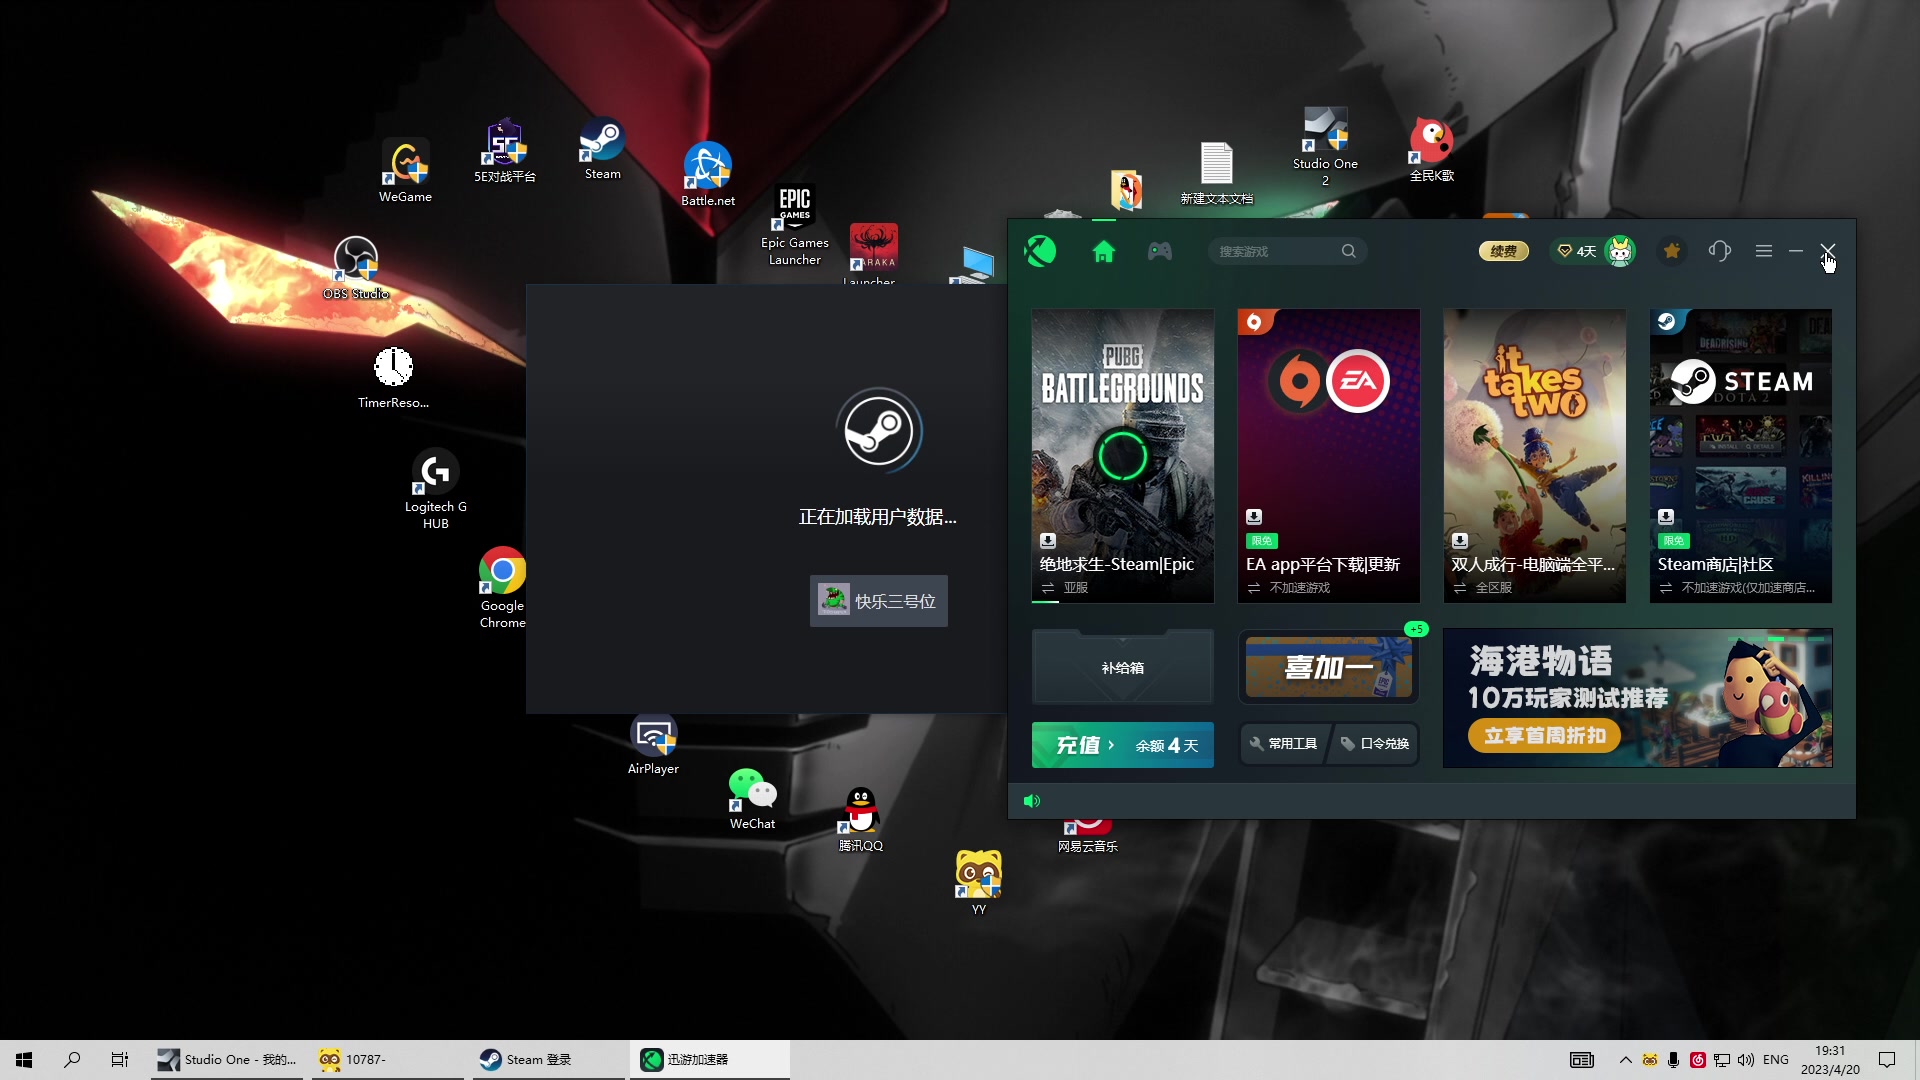Click the magnifier icon in search box

pyautogui.click(x=1348, y=251)
